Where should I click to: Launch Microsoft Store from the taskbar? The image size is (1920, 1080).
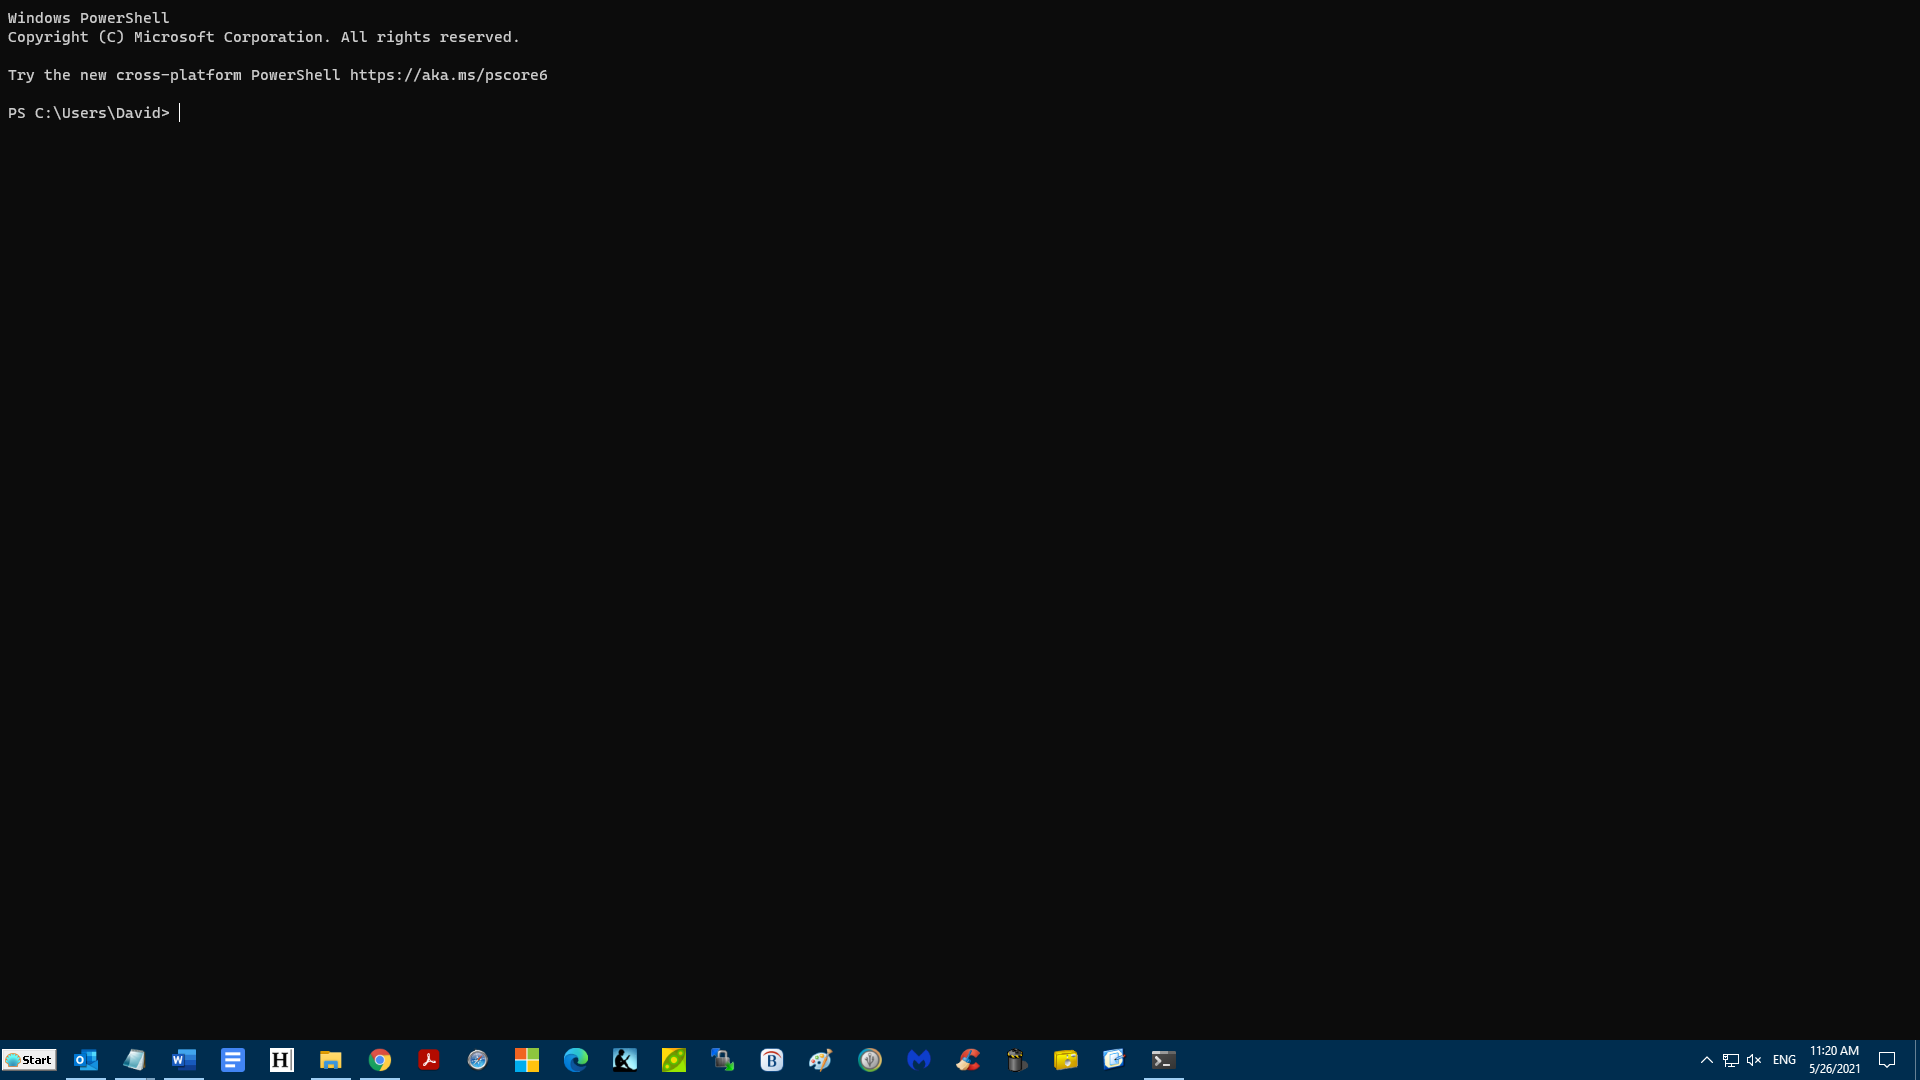pyautogui.click(x=527, y=1060)
